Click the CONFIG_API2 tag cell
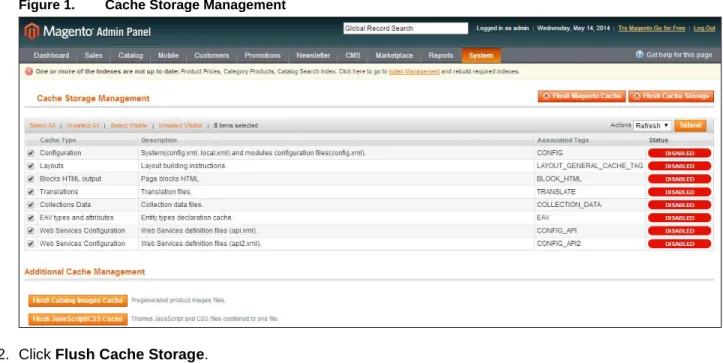Image resolution: width=723 pixels, height=363 pixels. pos(558,243)
